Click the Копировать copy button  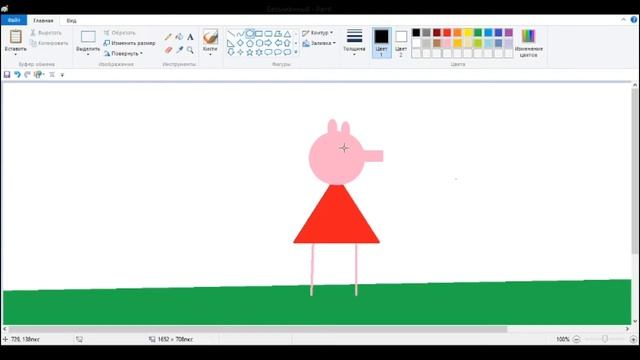point(49,43)
